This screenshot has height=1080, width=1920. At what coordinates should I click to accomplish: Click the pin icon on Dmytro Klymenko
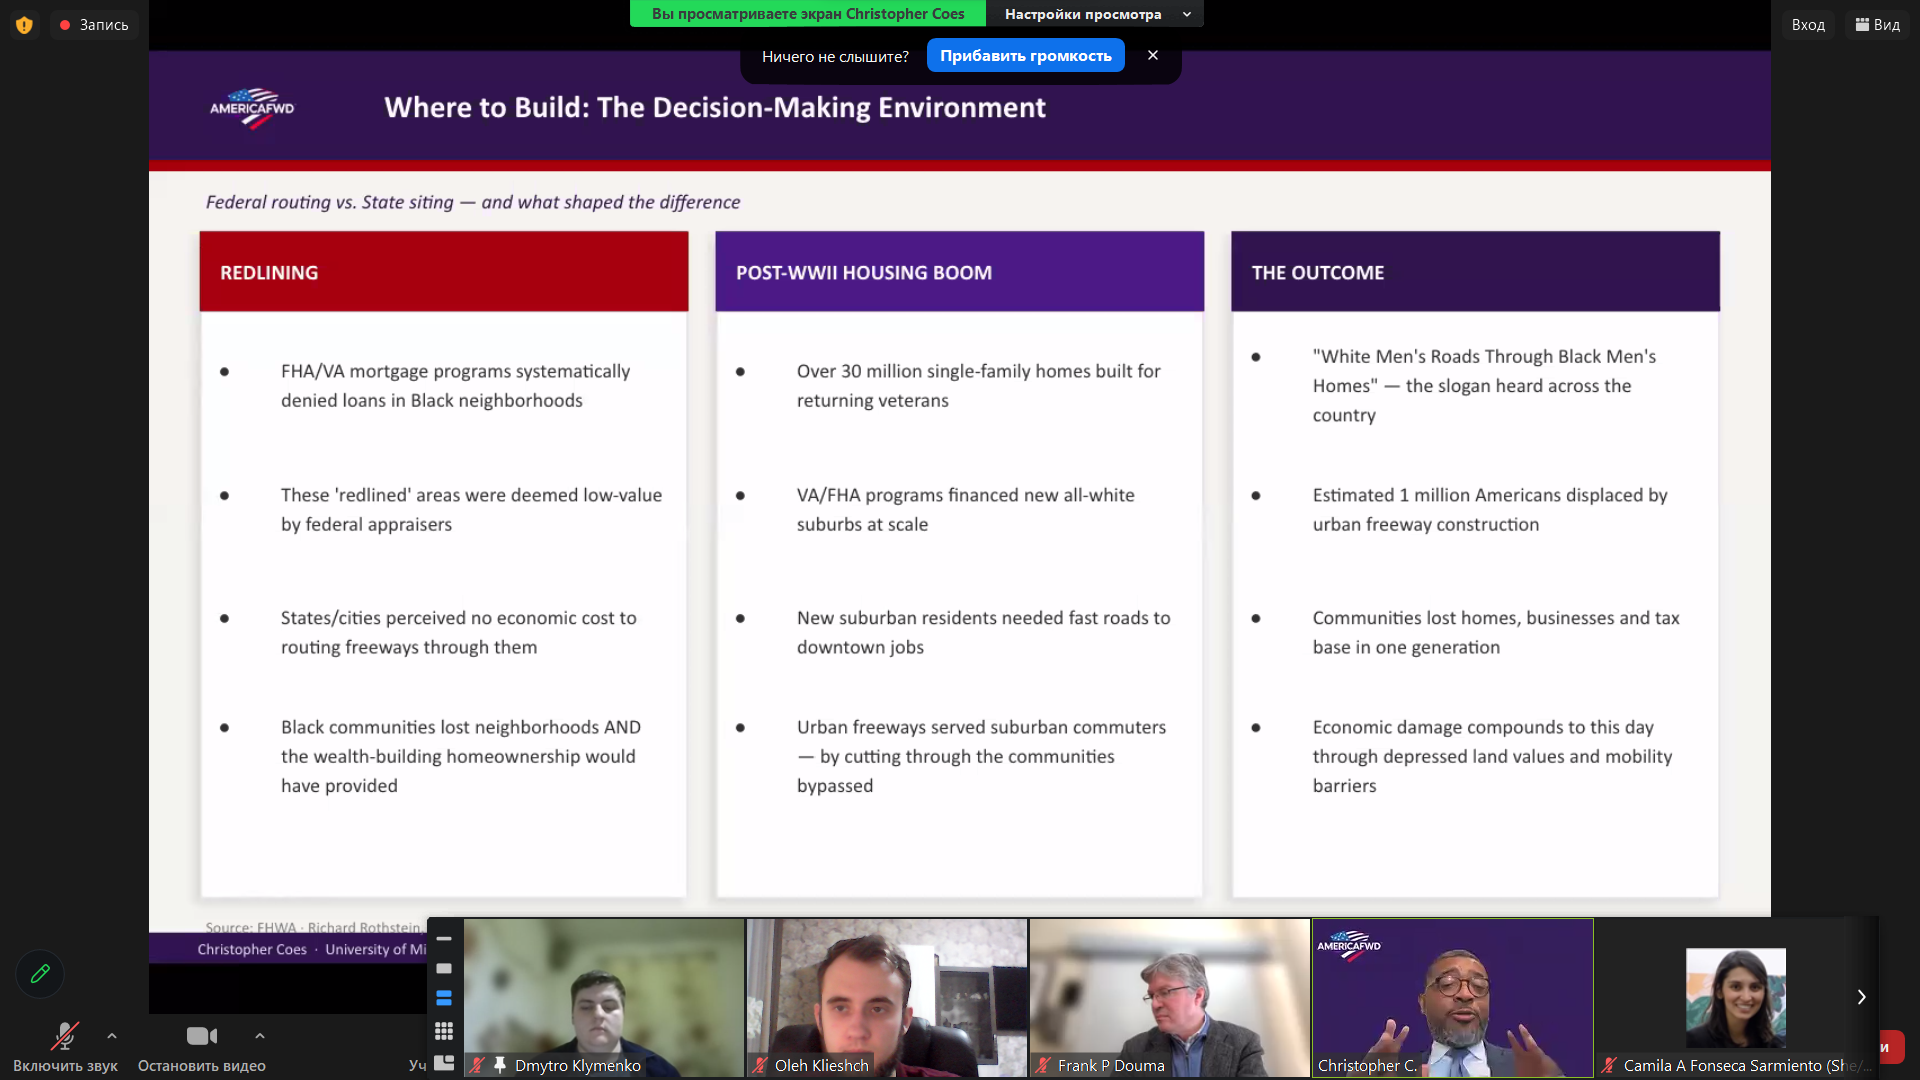(500, 1065)
